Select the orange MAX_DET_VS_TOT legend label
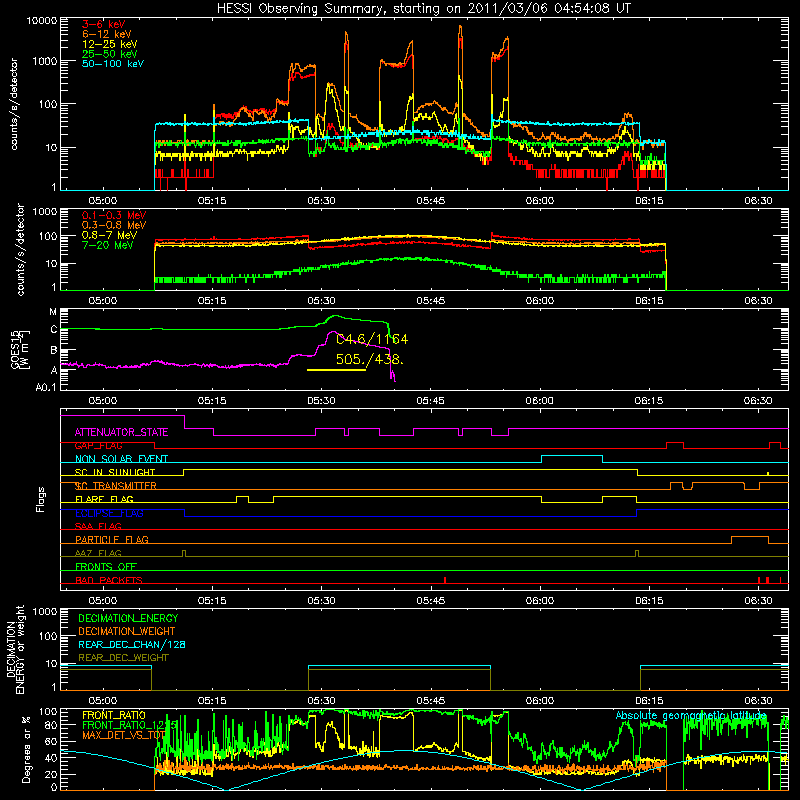This screenshot has height=800, width=800. pos(124,736)
